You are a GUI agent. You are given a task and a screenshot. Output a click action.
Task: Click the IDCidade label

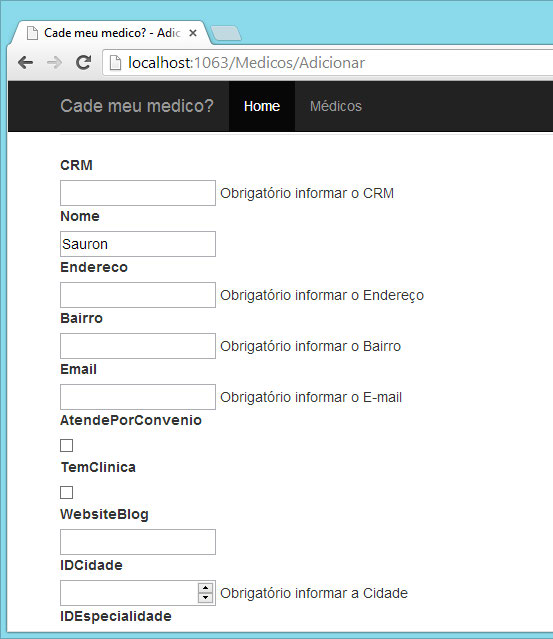(x=91, y=565)
